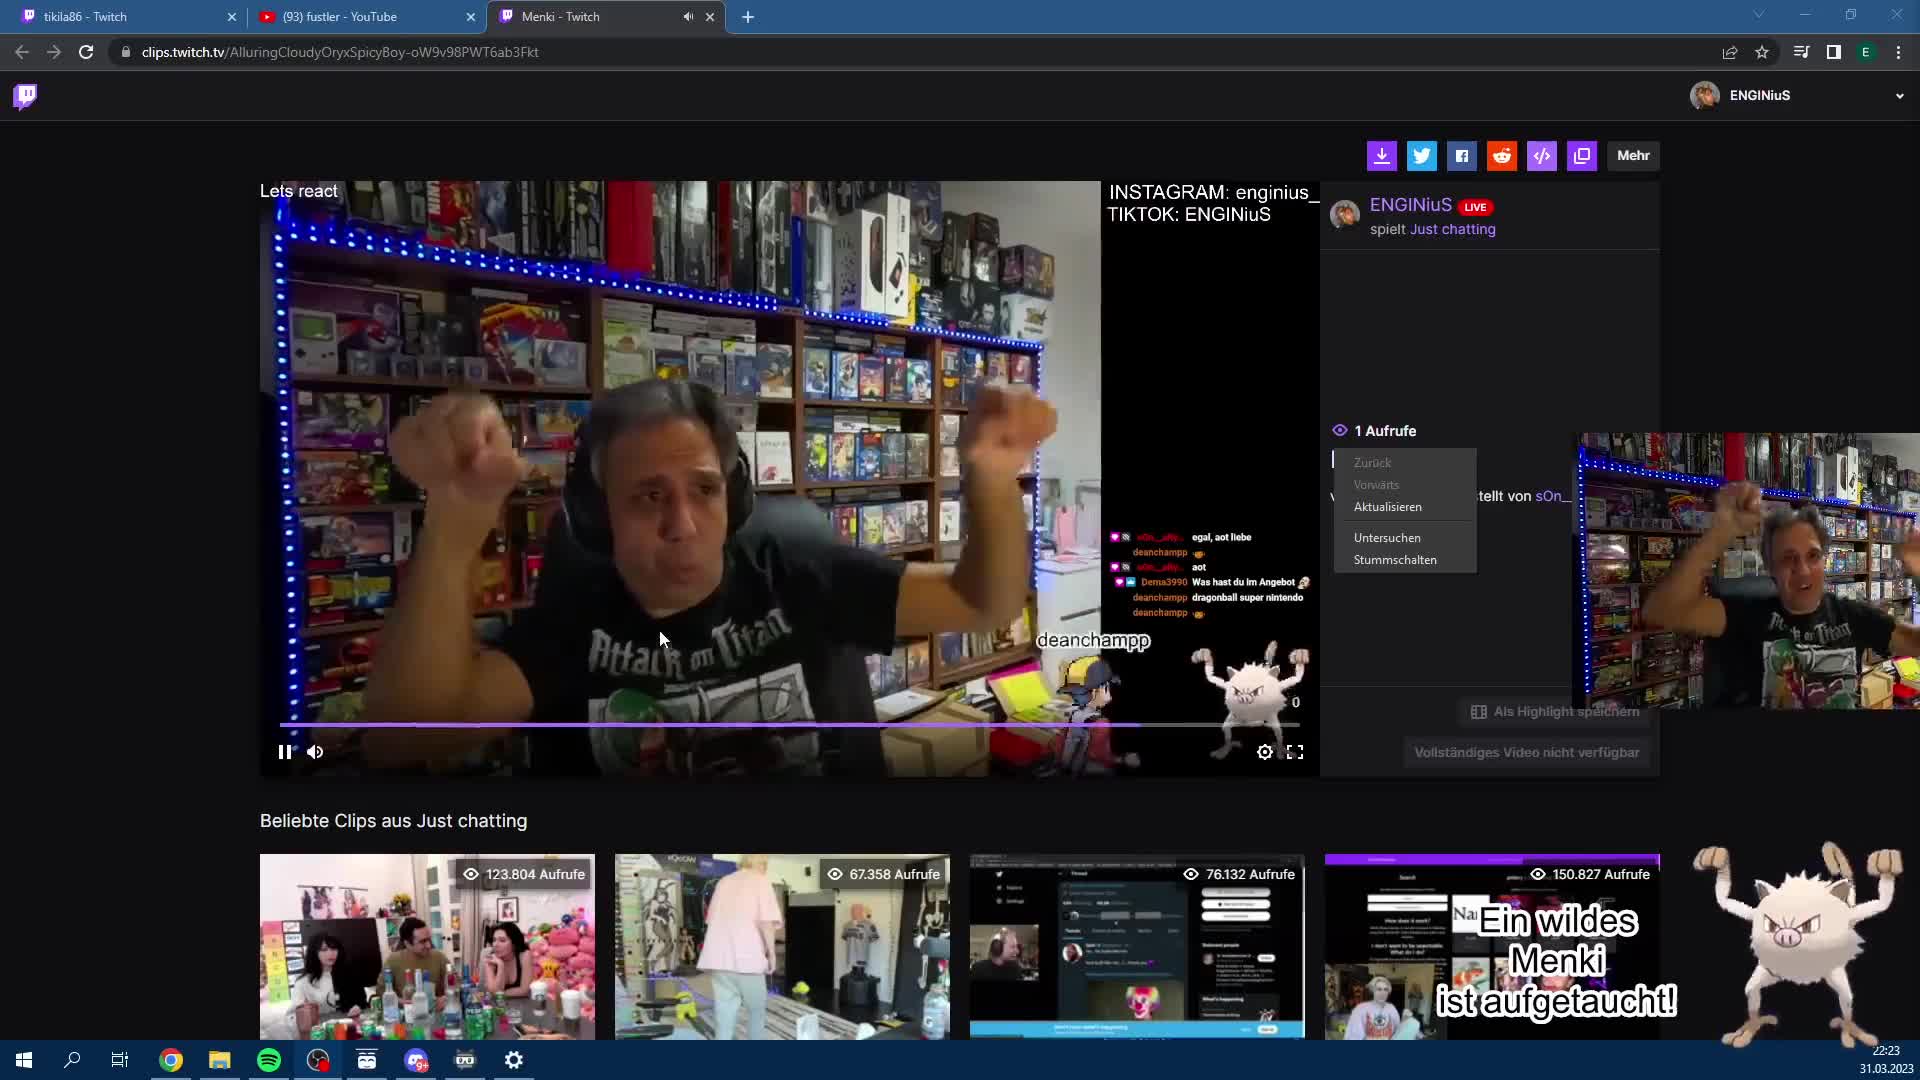Open the Chrome profile E avatar
This screenshot has height=1080, width=1920.
click(x=1865, y=52)
